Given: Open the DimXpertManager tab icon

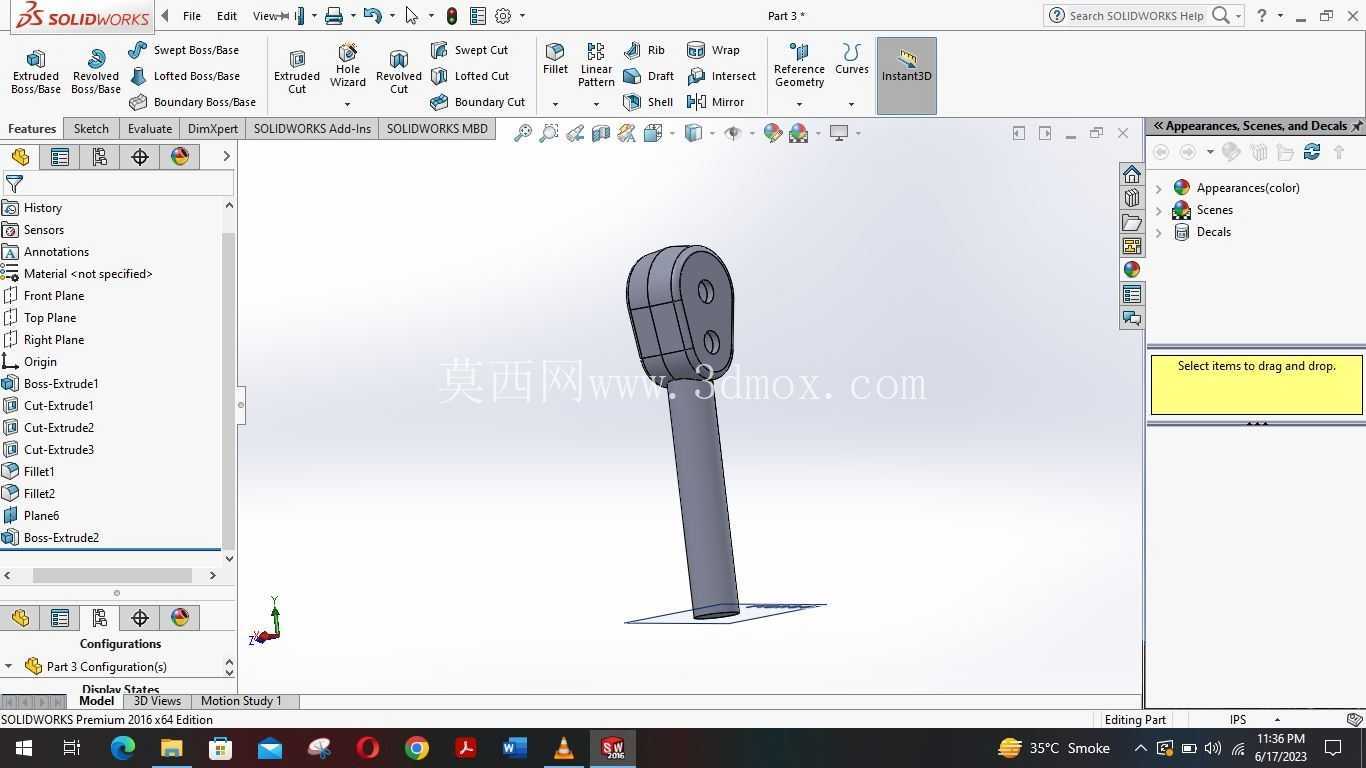Looking at the screenshot, I should 140,157.
